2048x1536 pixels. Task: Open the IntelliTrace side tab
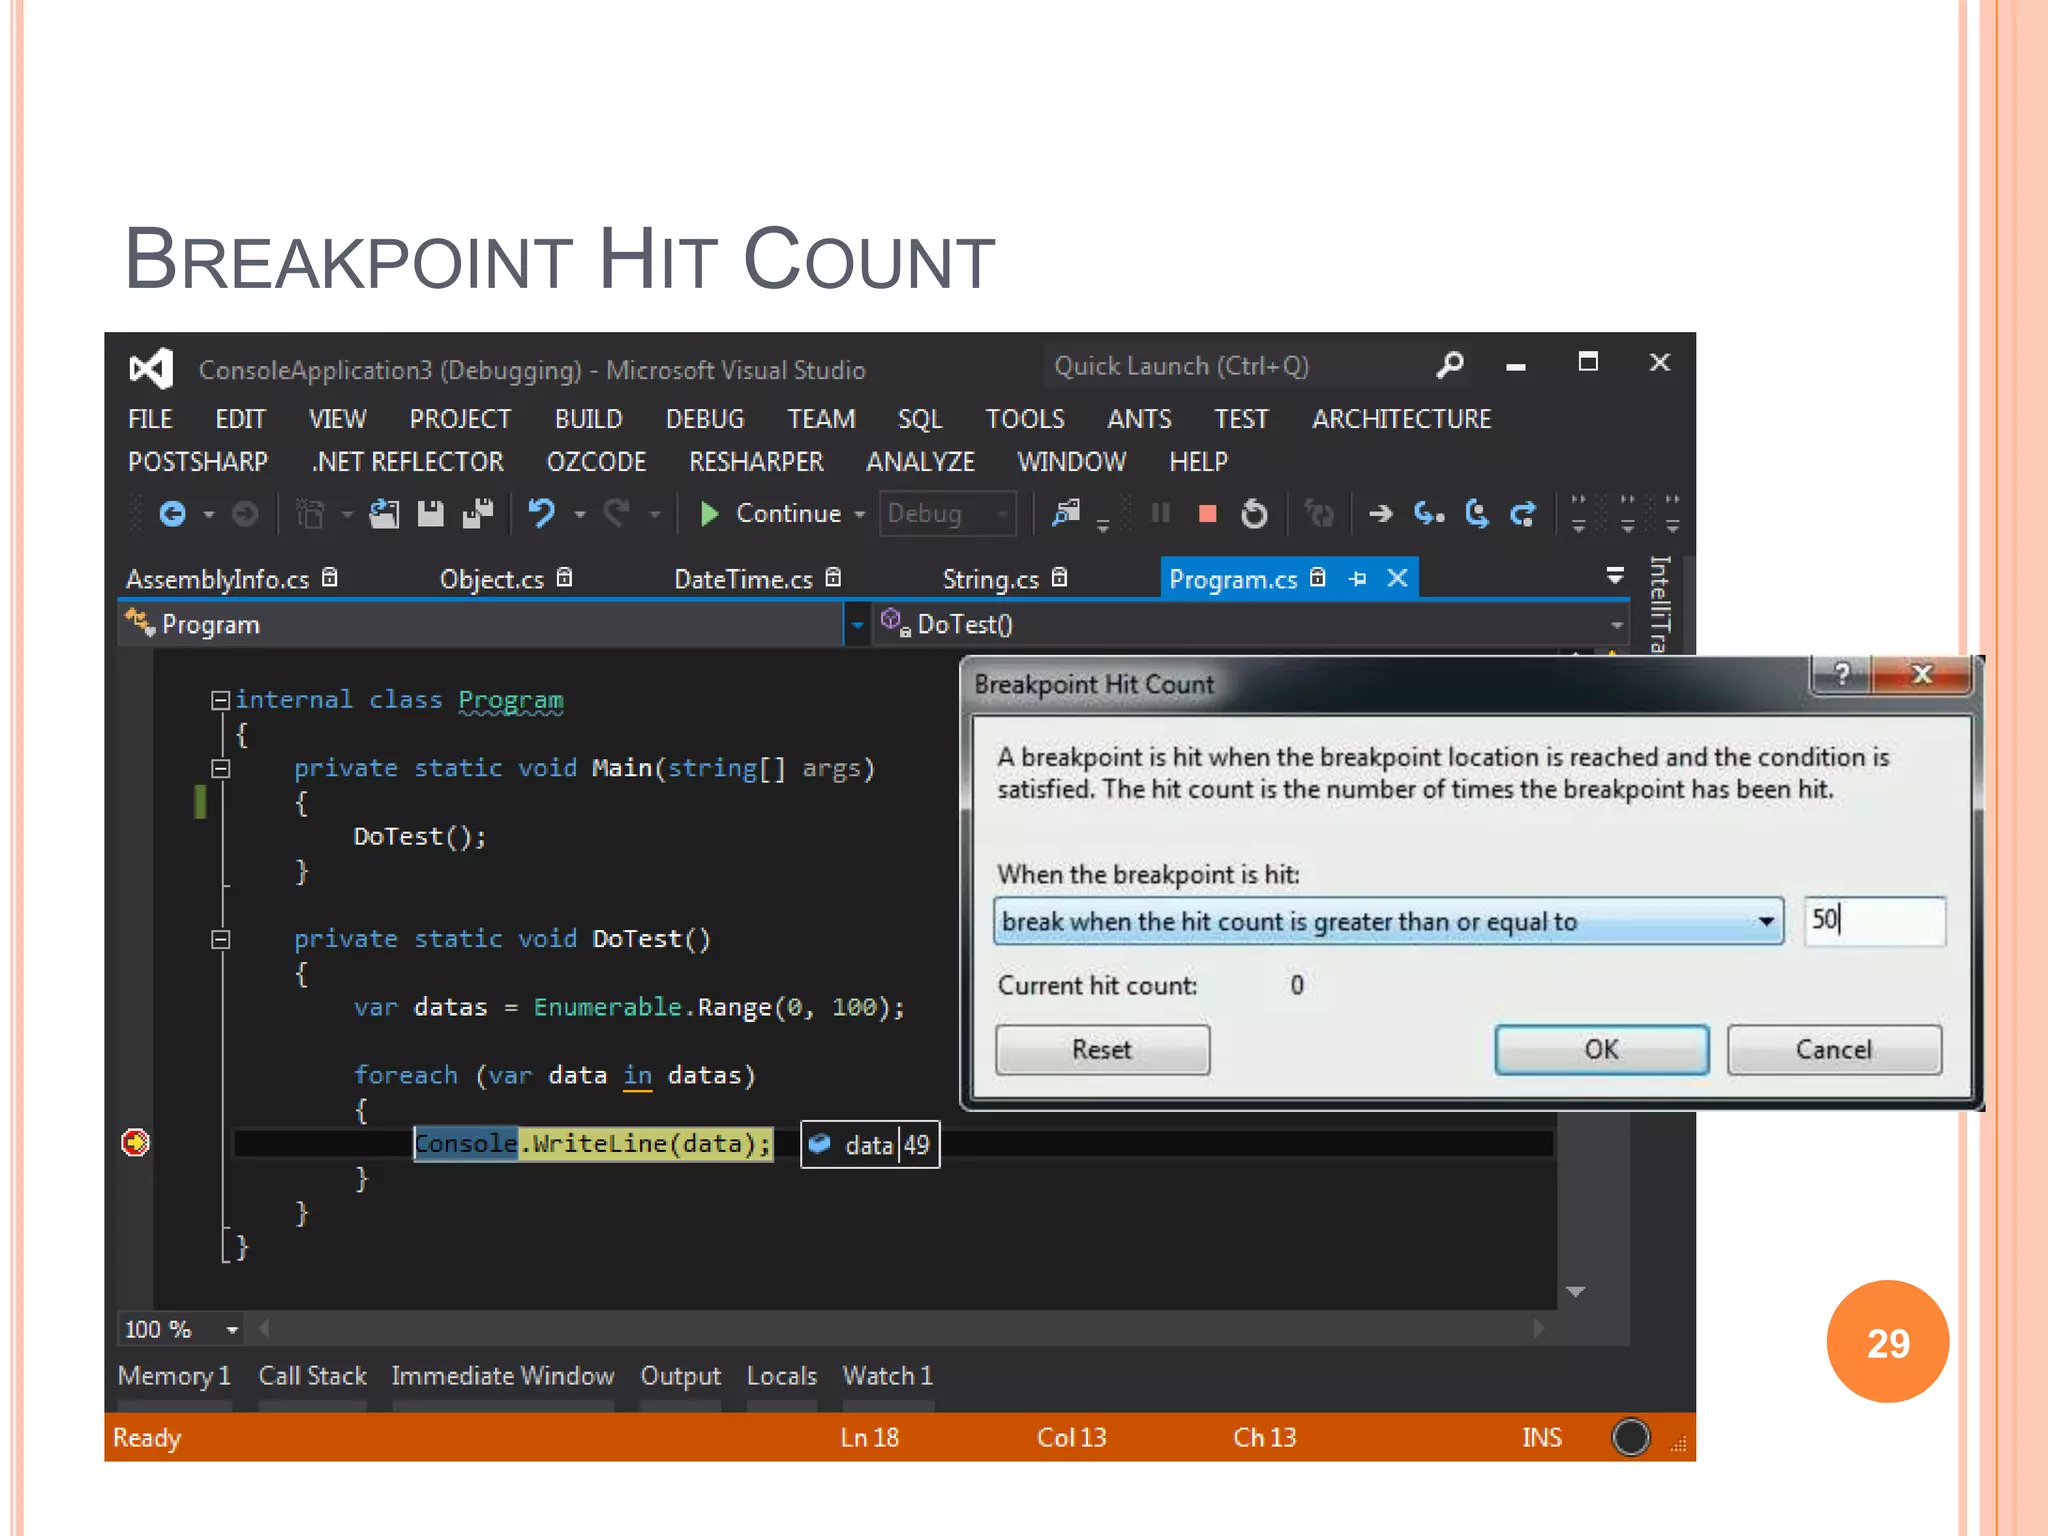tap(1659, 603)
